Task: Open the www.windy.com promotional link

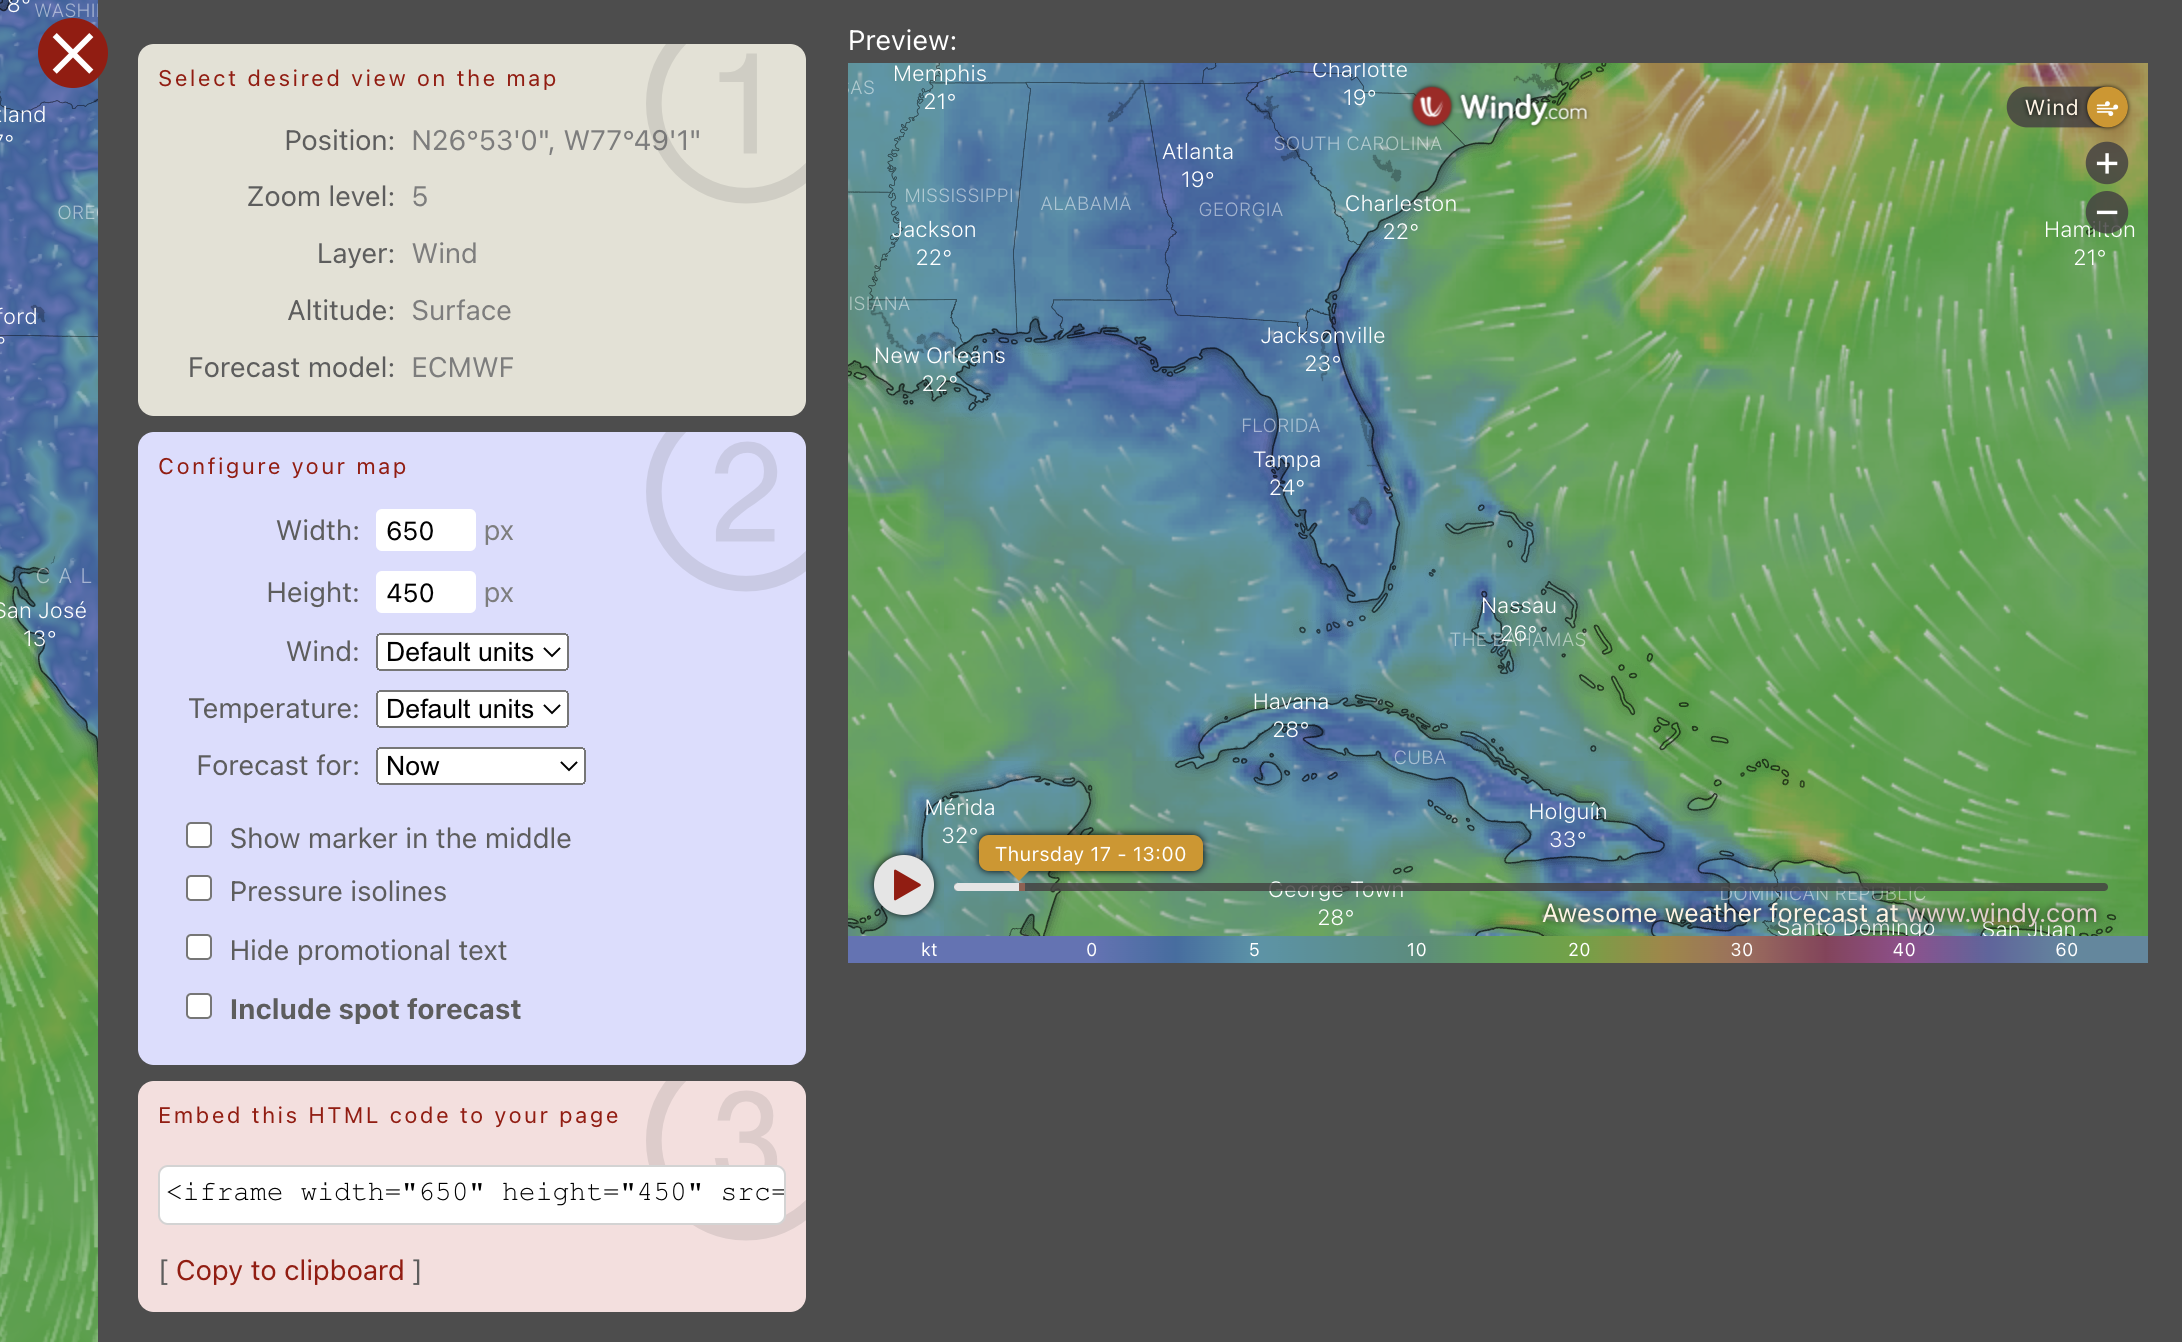Action: coord(2001,913)
